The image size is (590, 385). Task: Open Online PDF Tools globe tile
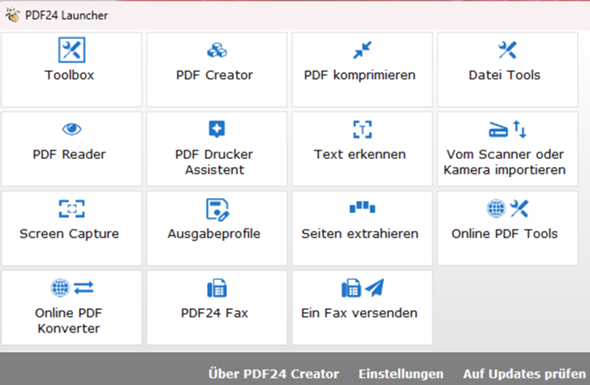pos(507,228)
